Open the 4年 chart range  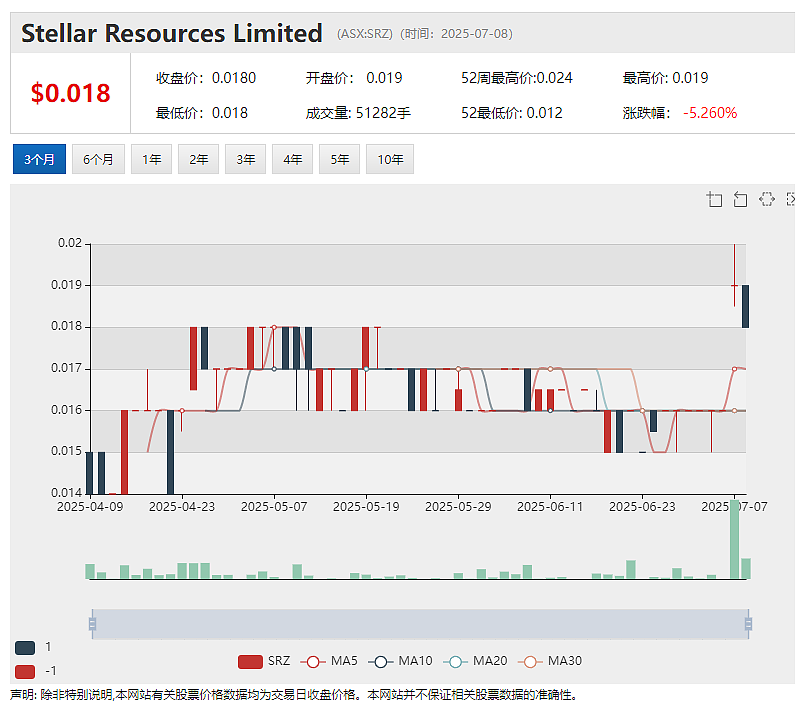[x=293, y=159]
